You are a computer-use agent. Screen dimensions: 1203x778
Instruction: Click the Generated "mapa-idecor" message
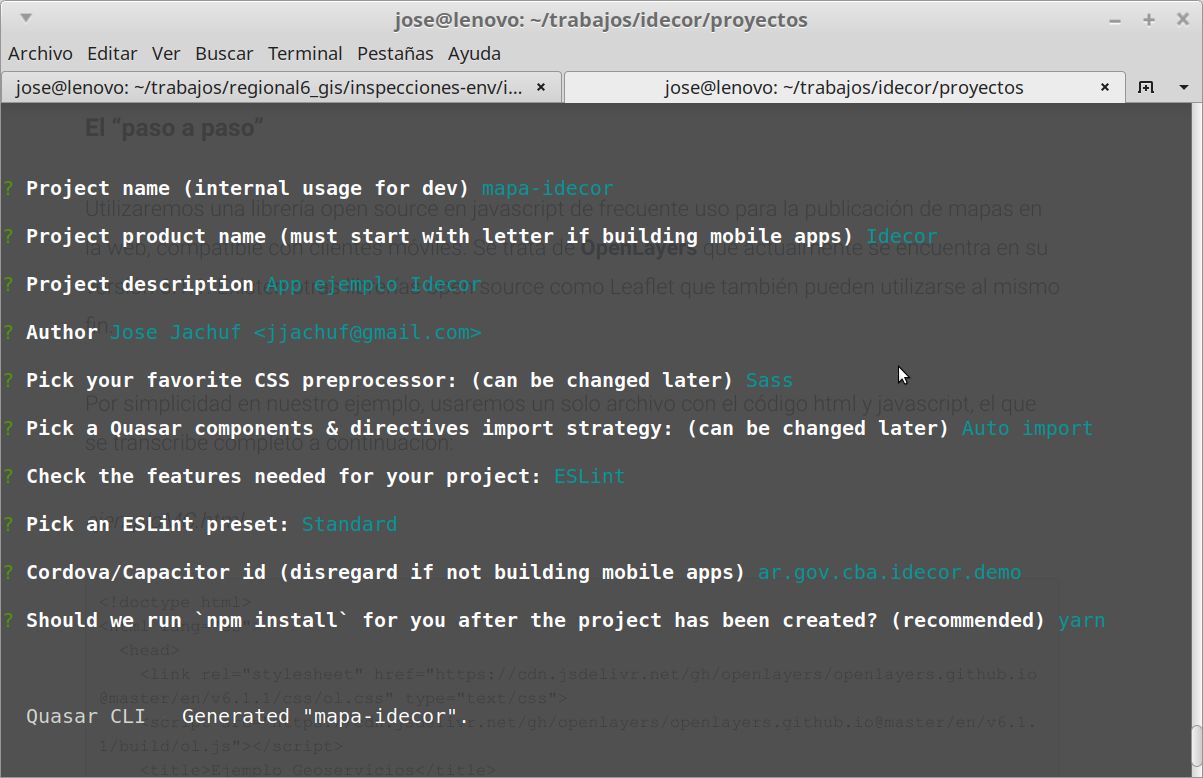coord(325,716)
